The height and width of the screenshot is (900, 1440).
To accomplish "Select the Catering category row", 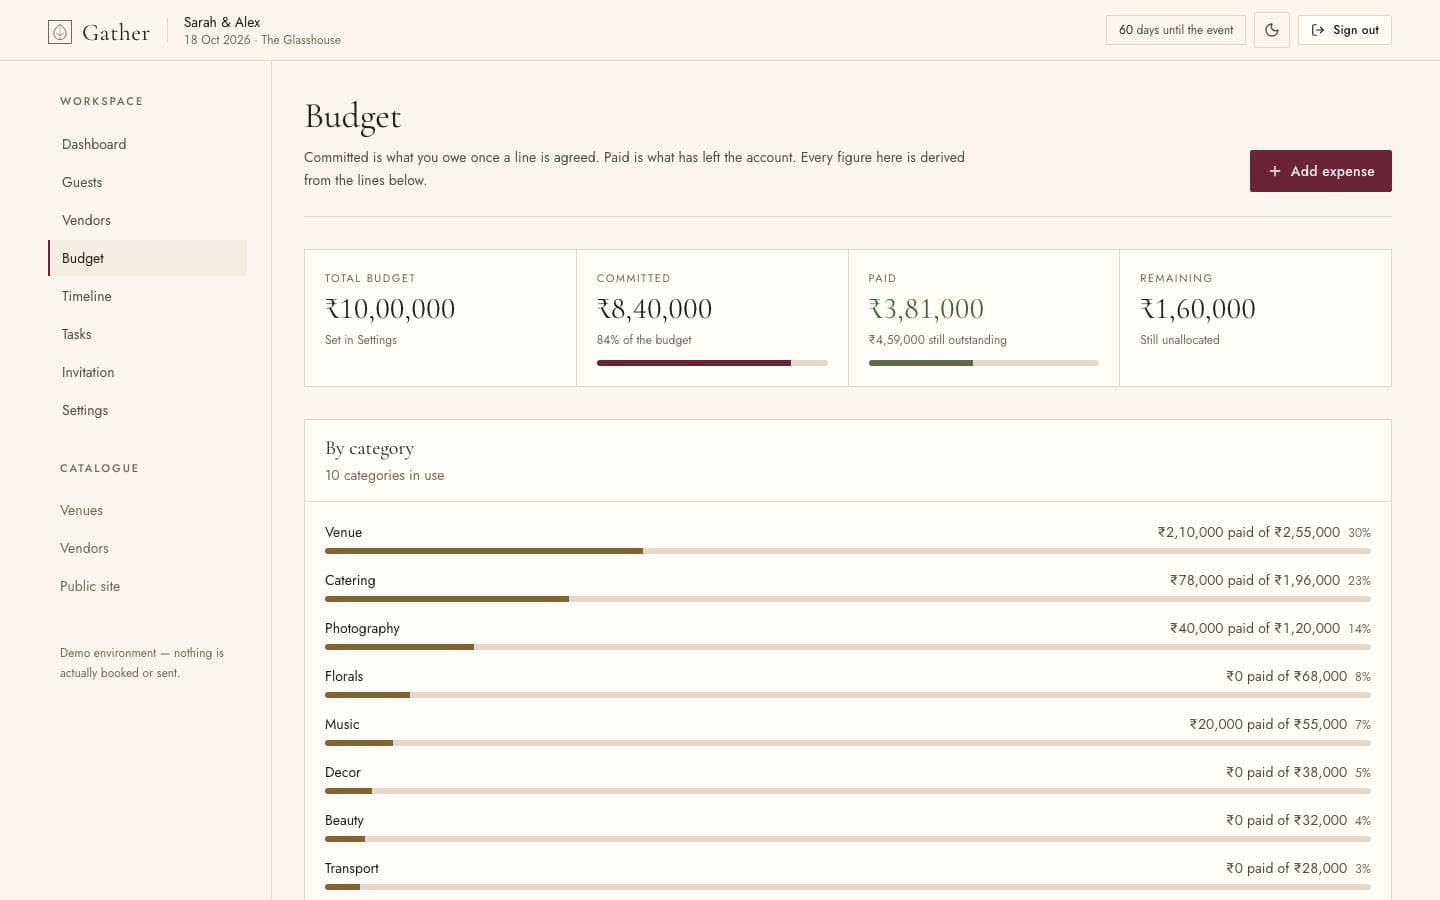I will (848, 588).
